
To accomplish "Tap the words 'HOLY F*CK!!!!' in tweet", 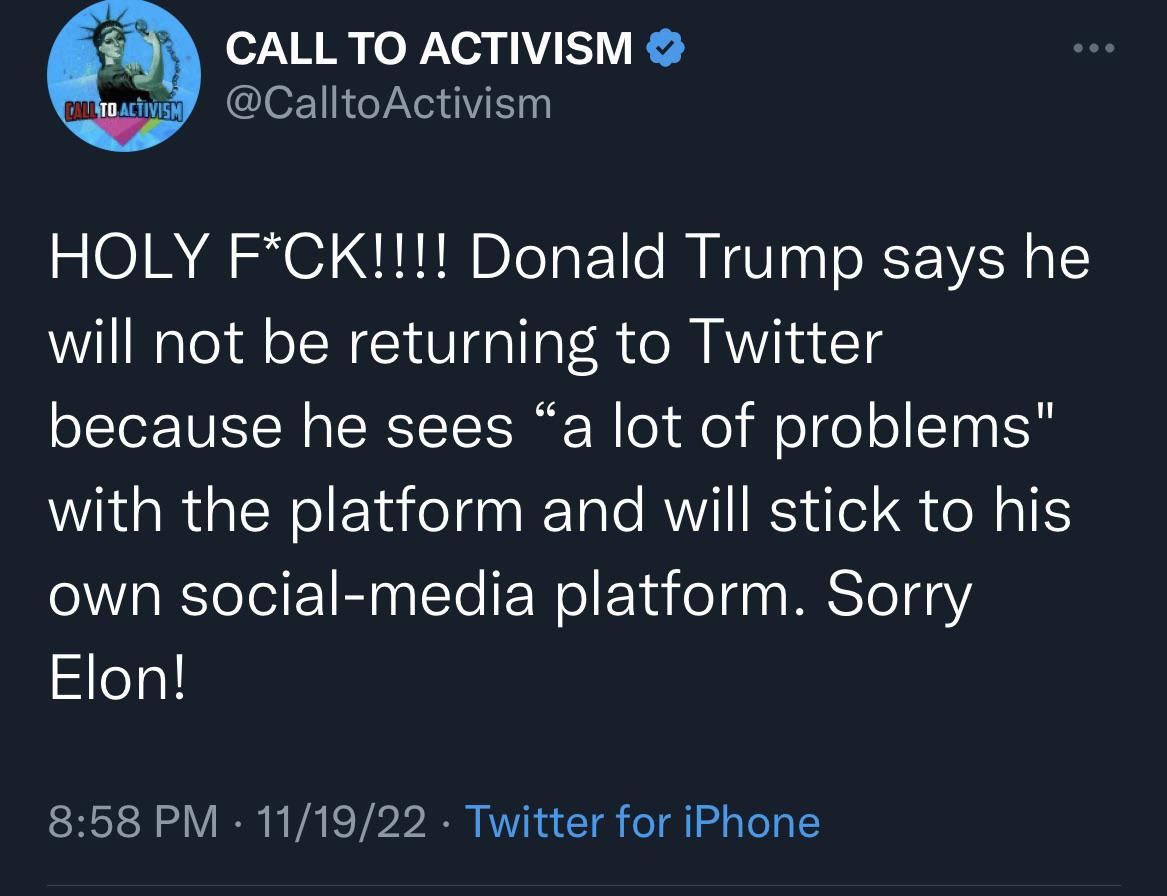I will tap(250, 258).
